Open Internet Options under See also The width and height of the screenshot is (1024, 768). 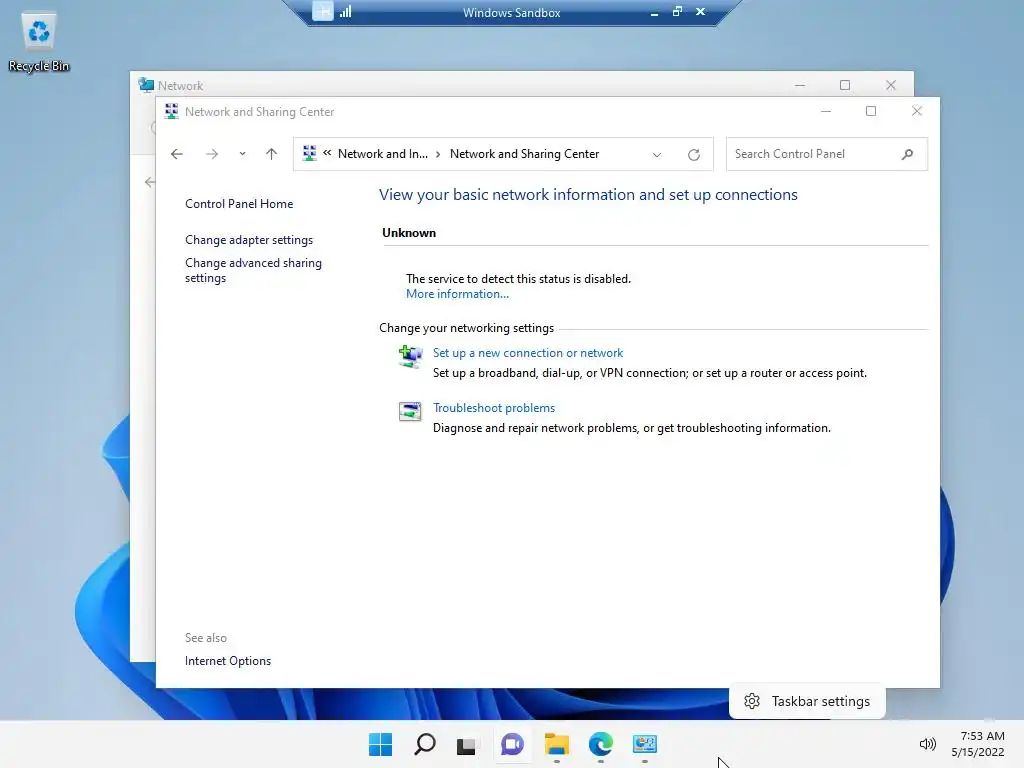228,661
